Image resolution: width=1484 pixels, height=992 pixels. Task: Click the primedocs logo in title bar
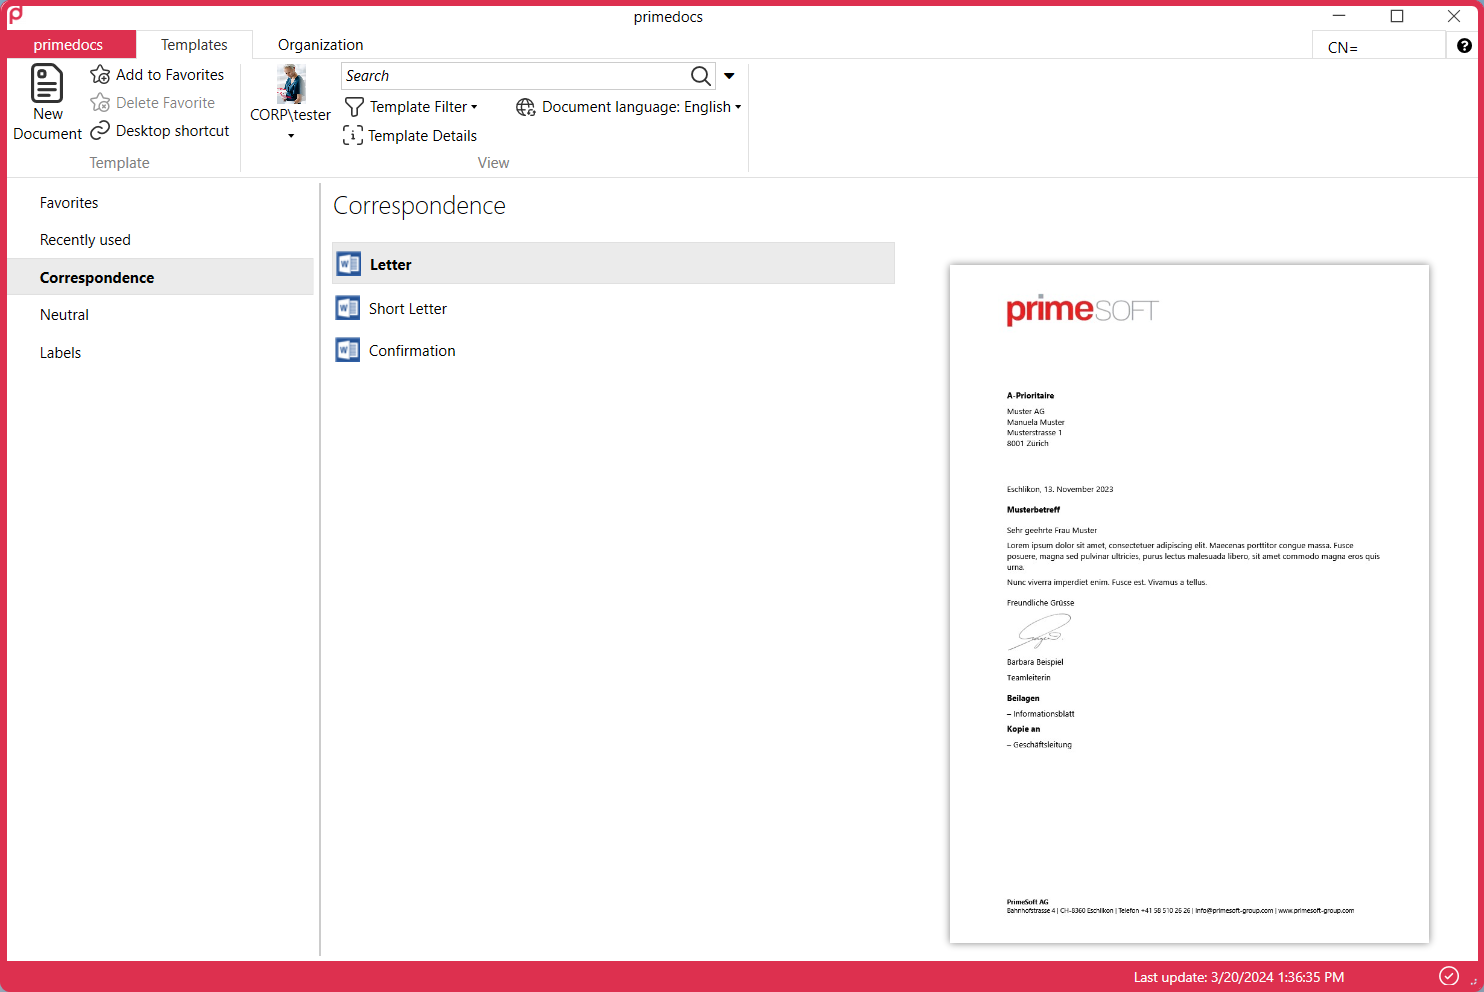(15, 16)
